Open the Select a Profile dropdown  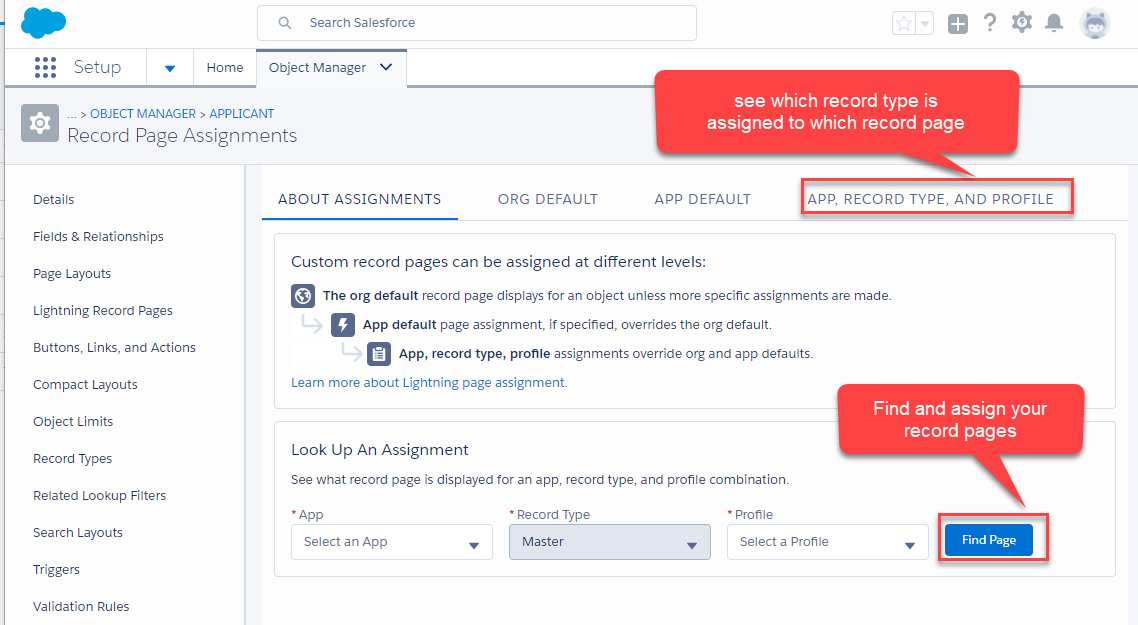[x=827, y=542]
